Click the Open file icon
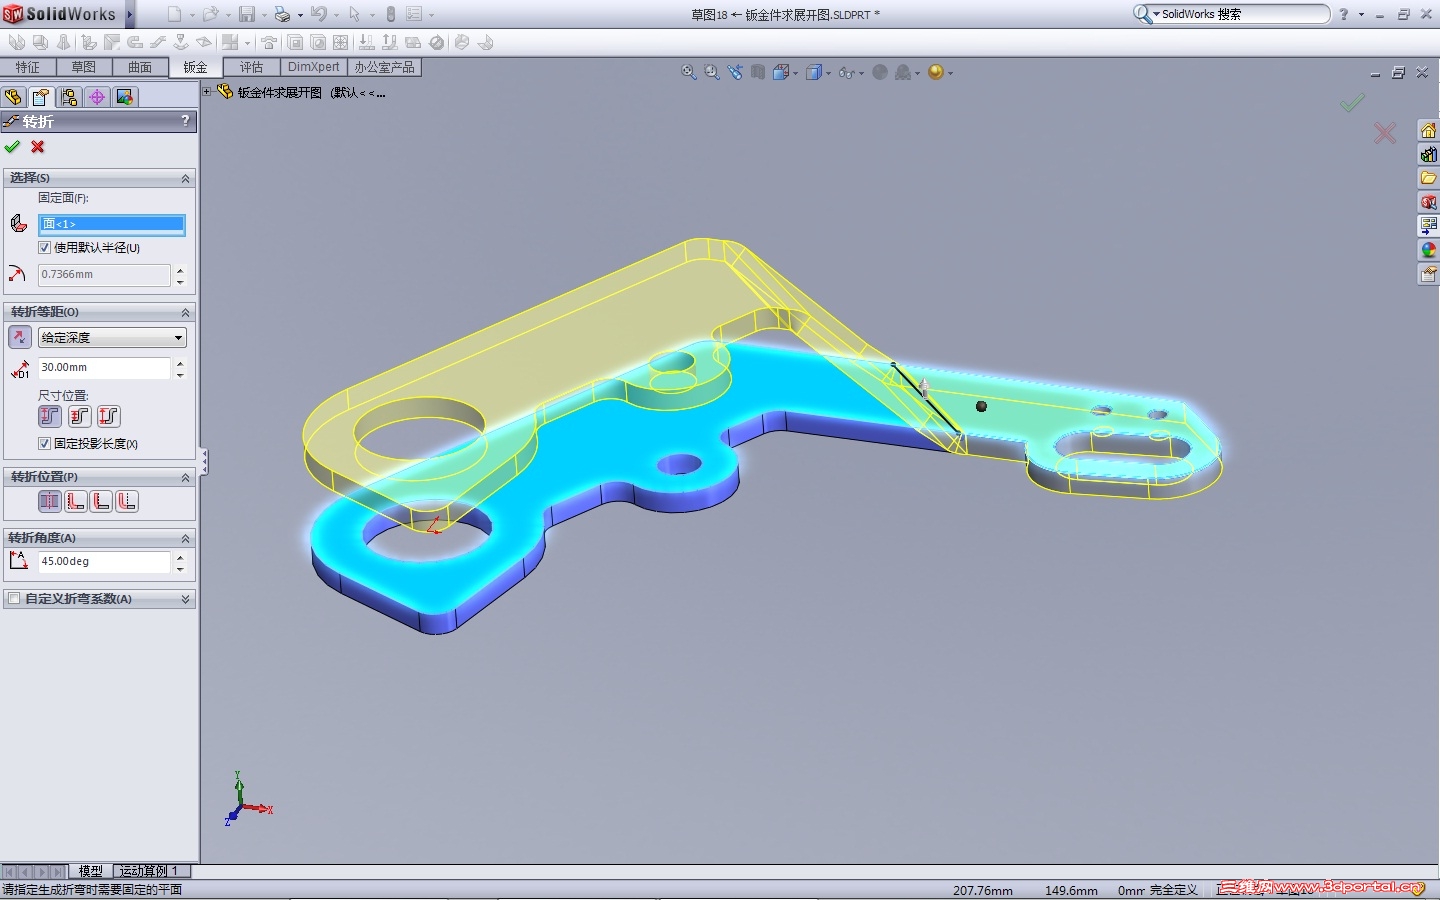 point(210,14)
